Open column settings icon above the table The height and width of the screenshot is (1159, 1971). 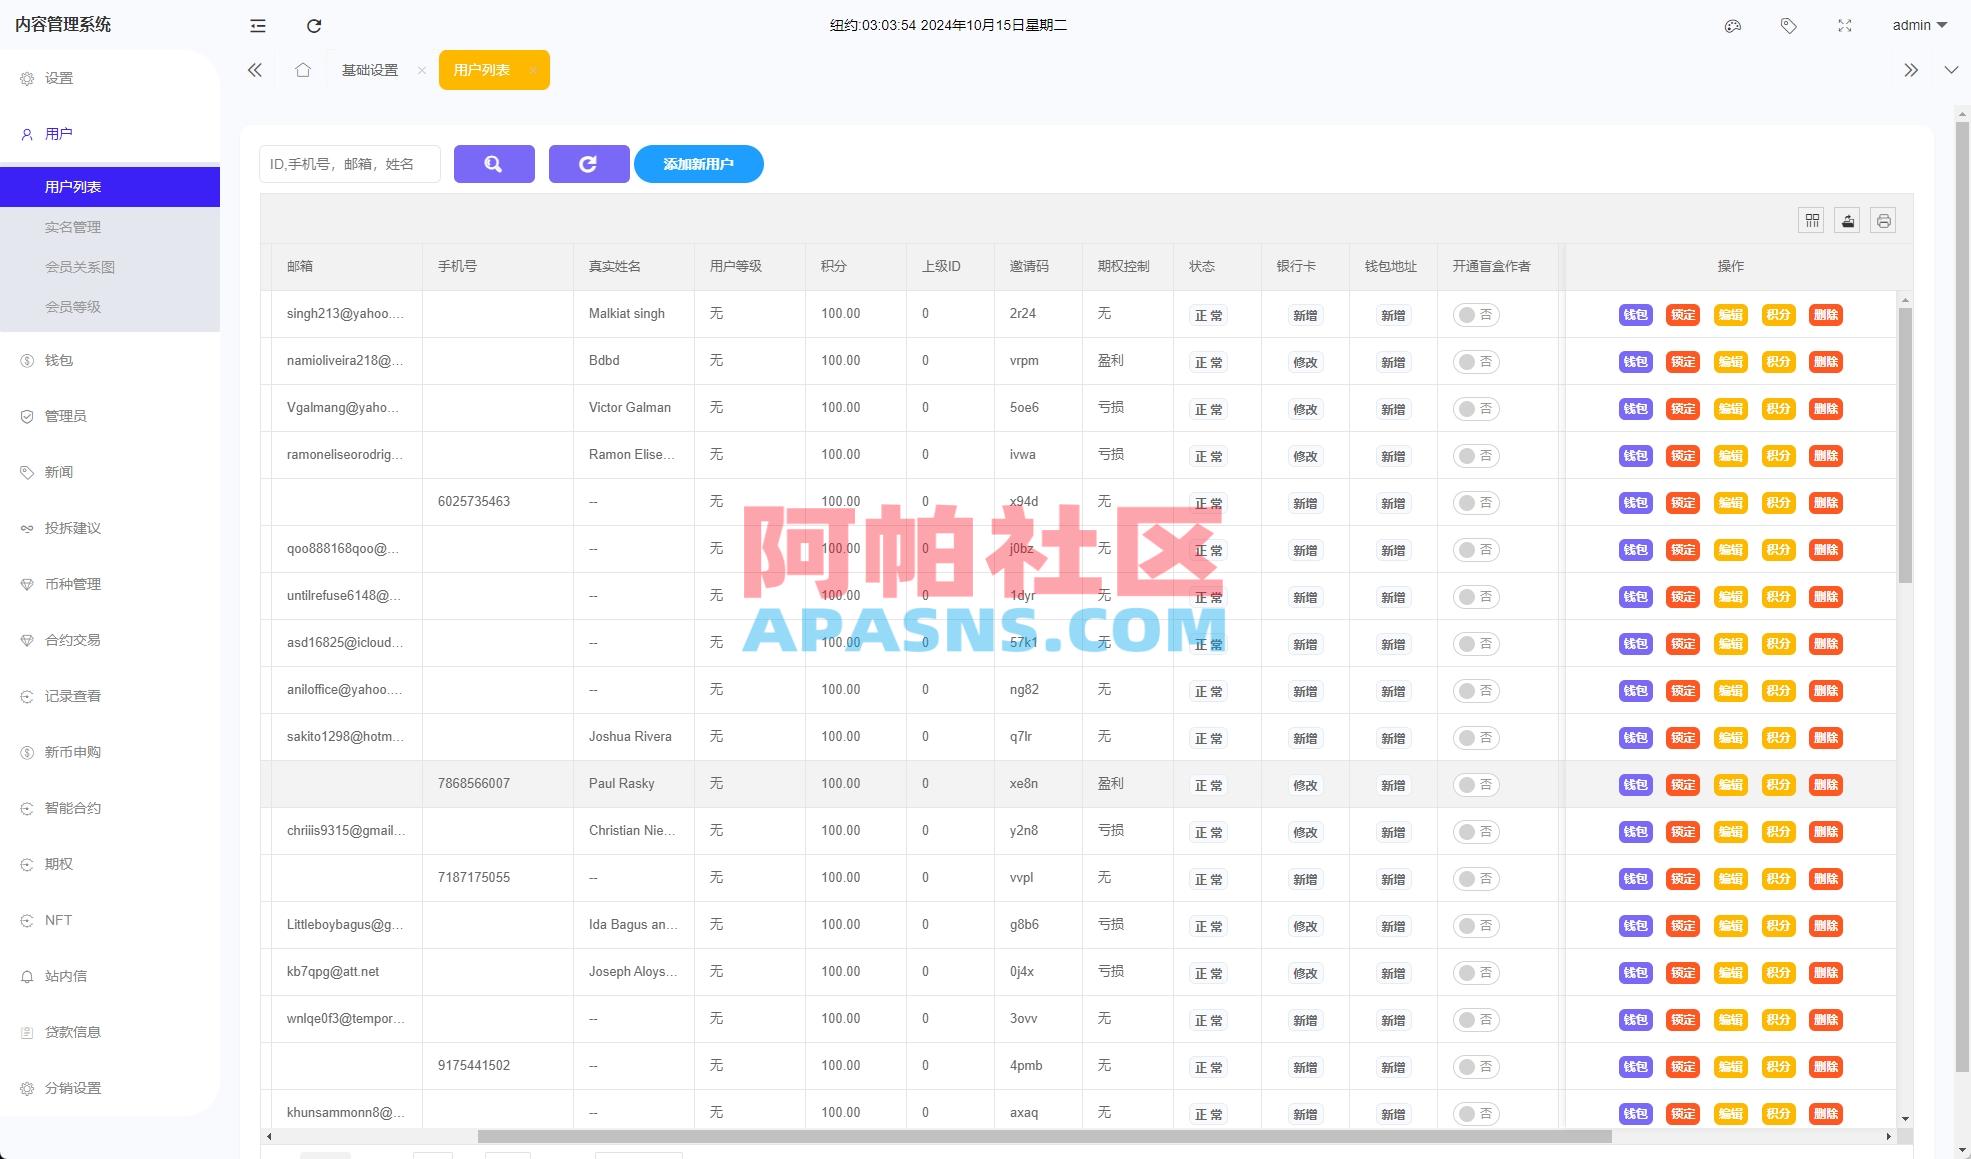[1811, 220]
